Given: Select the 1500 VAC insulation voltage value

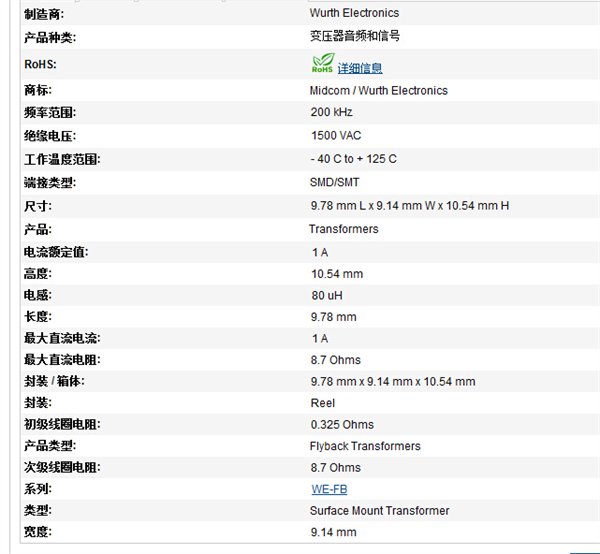Looking at the screenshot, I should coord(336,135).
